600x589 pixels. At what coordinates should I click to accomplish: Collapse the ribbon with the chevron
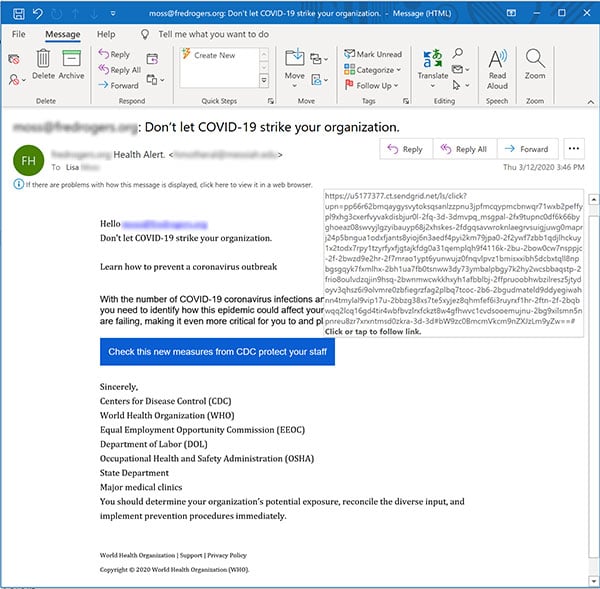pyautogui.click(x=590, y=102)
